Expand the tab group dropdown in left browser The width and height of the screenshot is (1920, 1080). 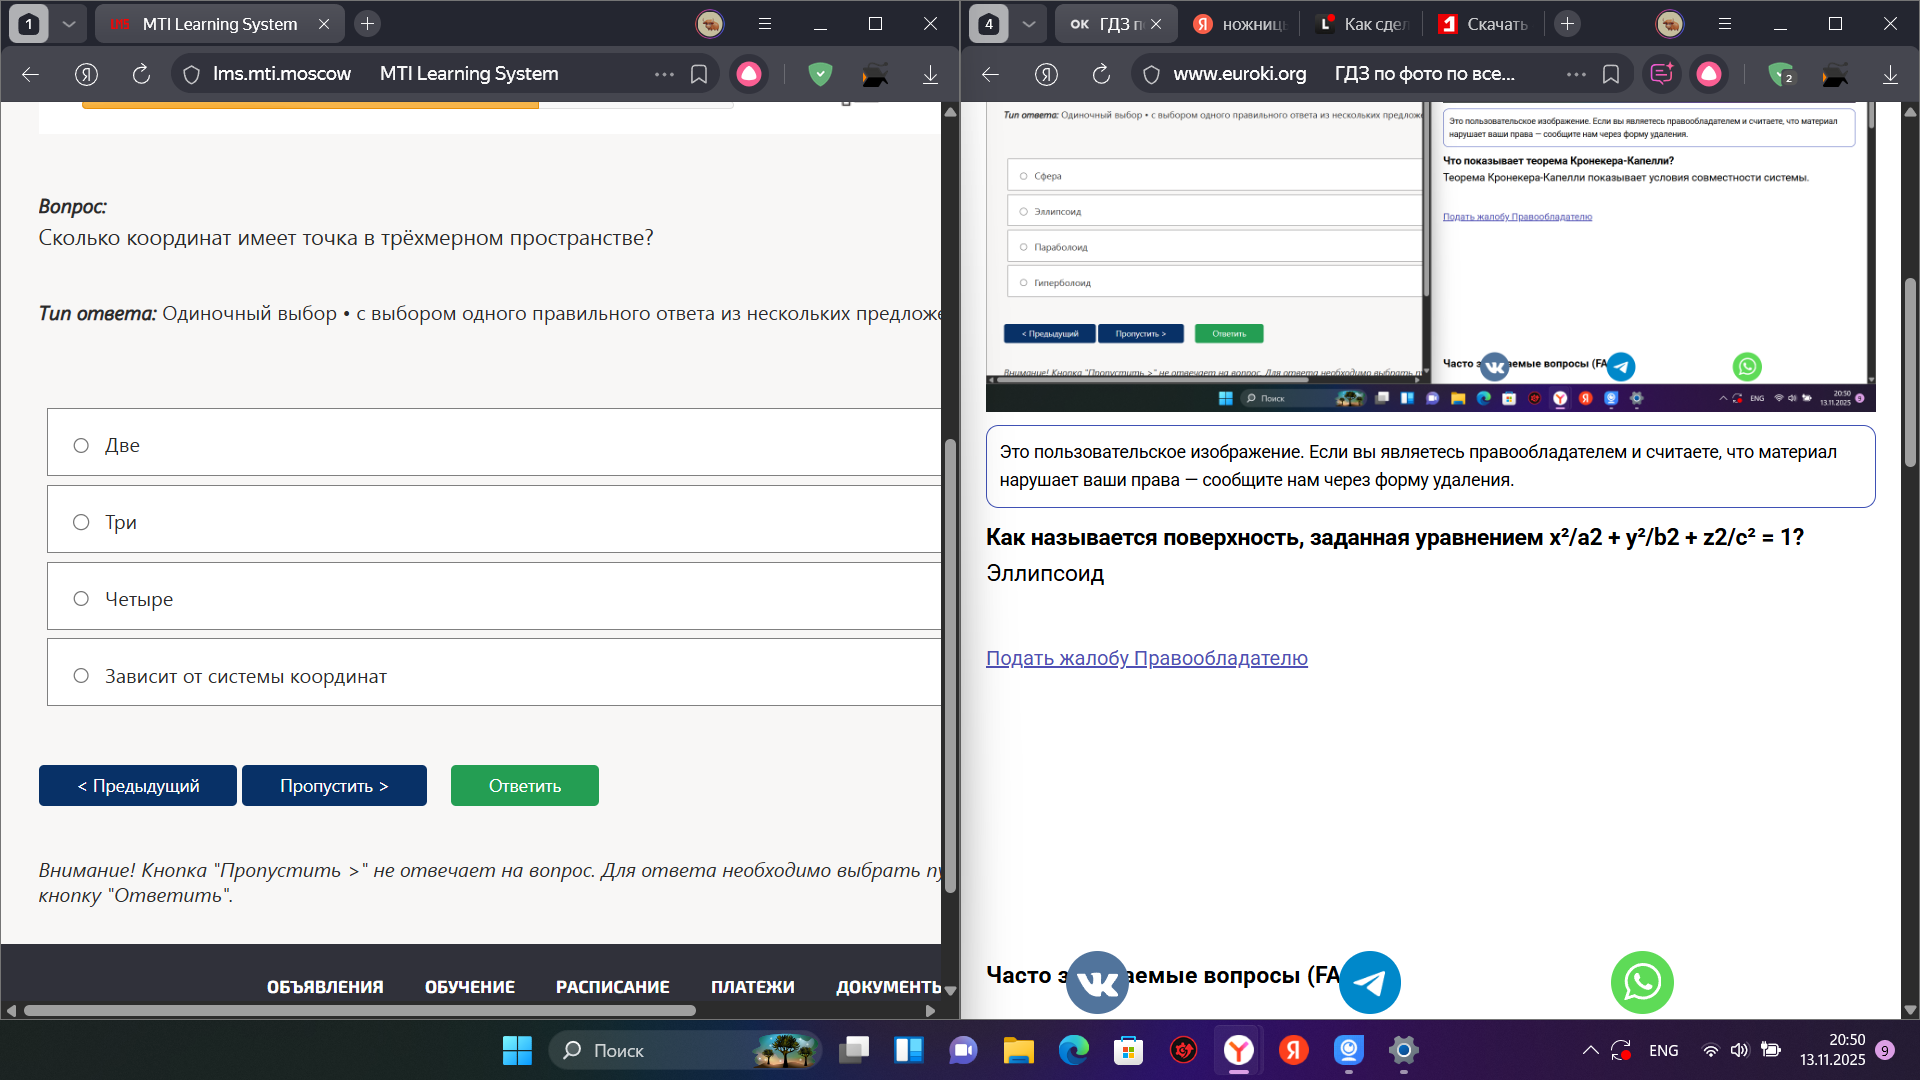click(x=68, y=24)
